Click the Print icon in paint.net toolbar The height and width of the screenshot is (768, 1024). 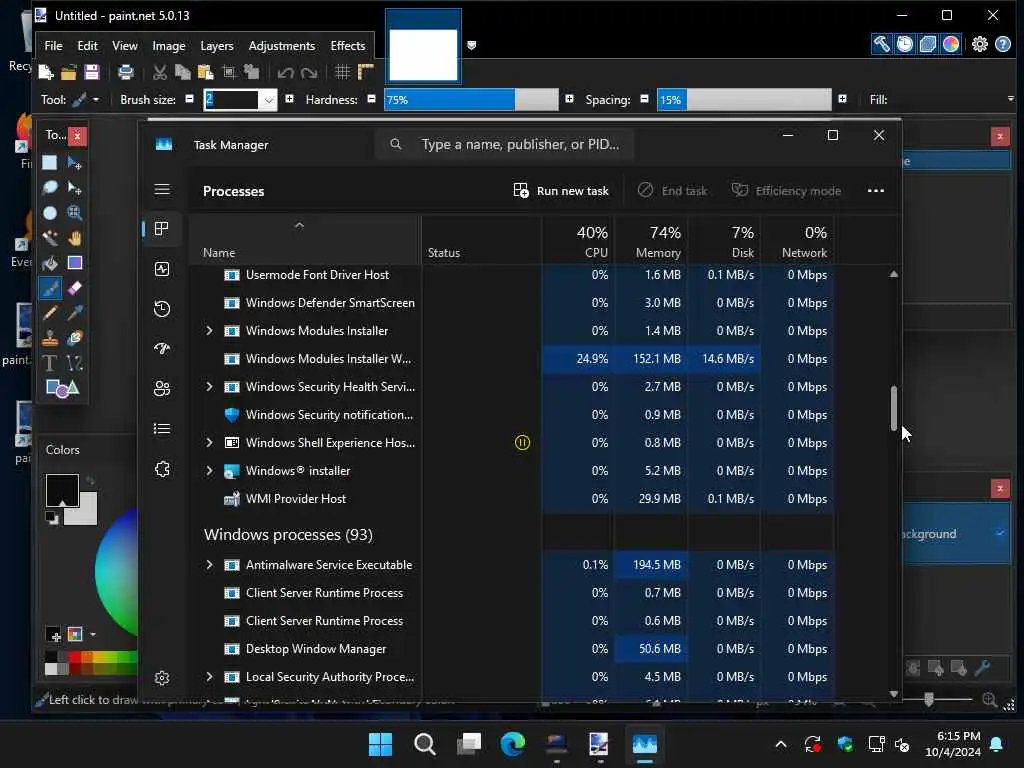pos(125,72)
